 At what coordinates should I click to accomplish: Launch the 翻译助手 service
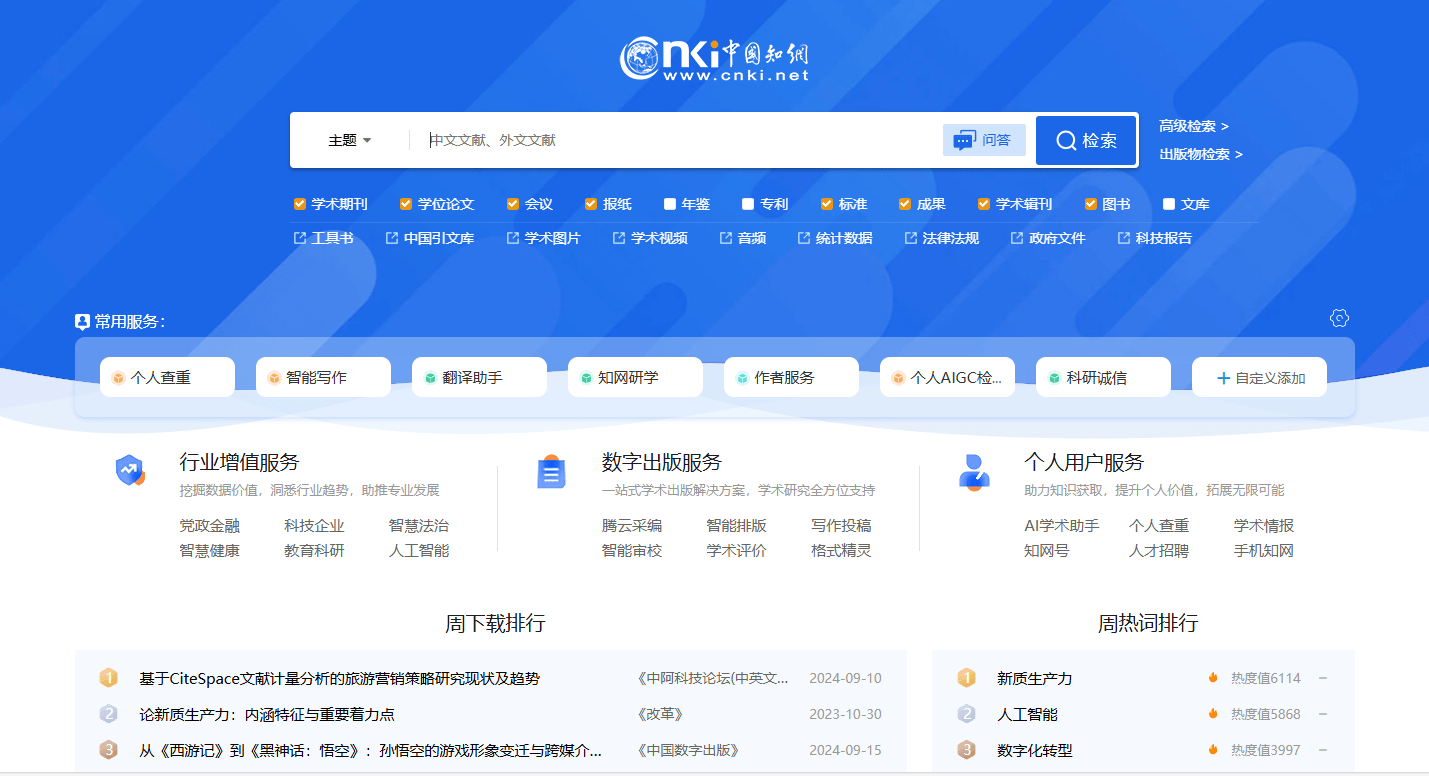click(x=479, y=377)
